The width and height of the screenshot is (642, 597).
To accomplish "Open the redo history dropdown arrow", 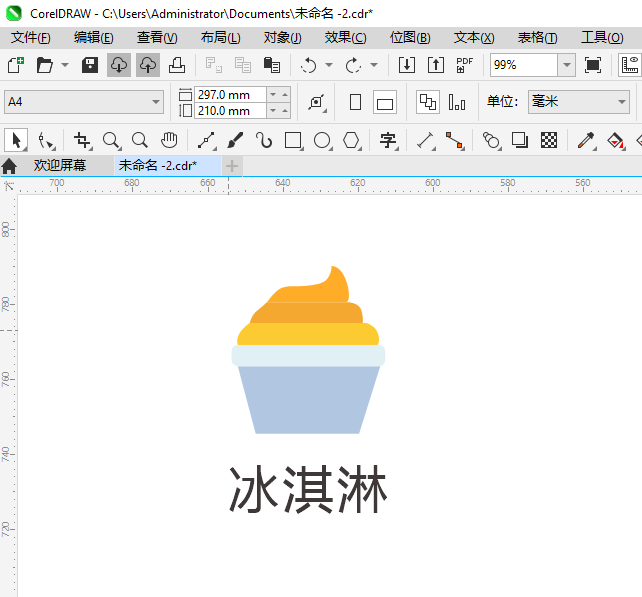I will click(x=374, y=65).
